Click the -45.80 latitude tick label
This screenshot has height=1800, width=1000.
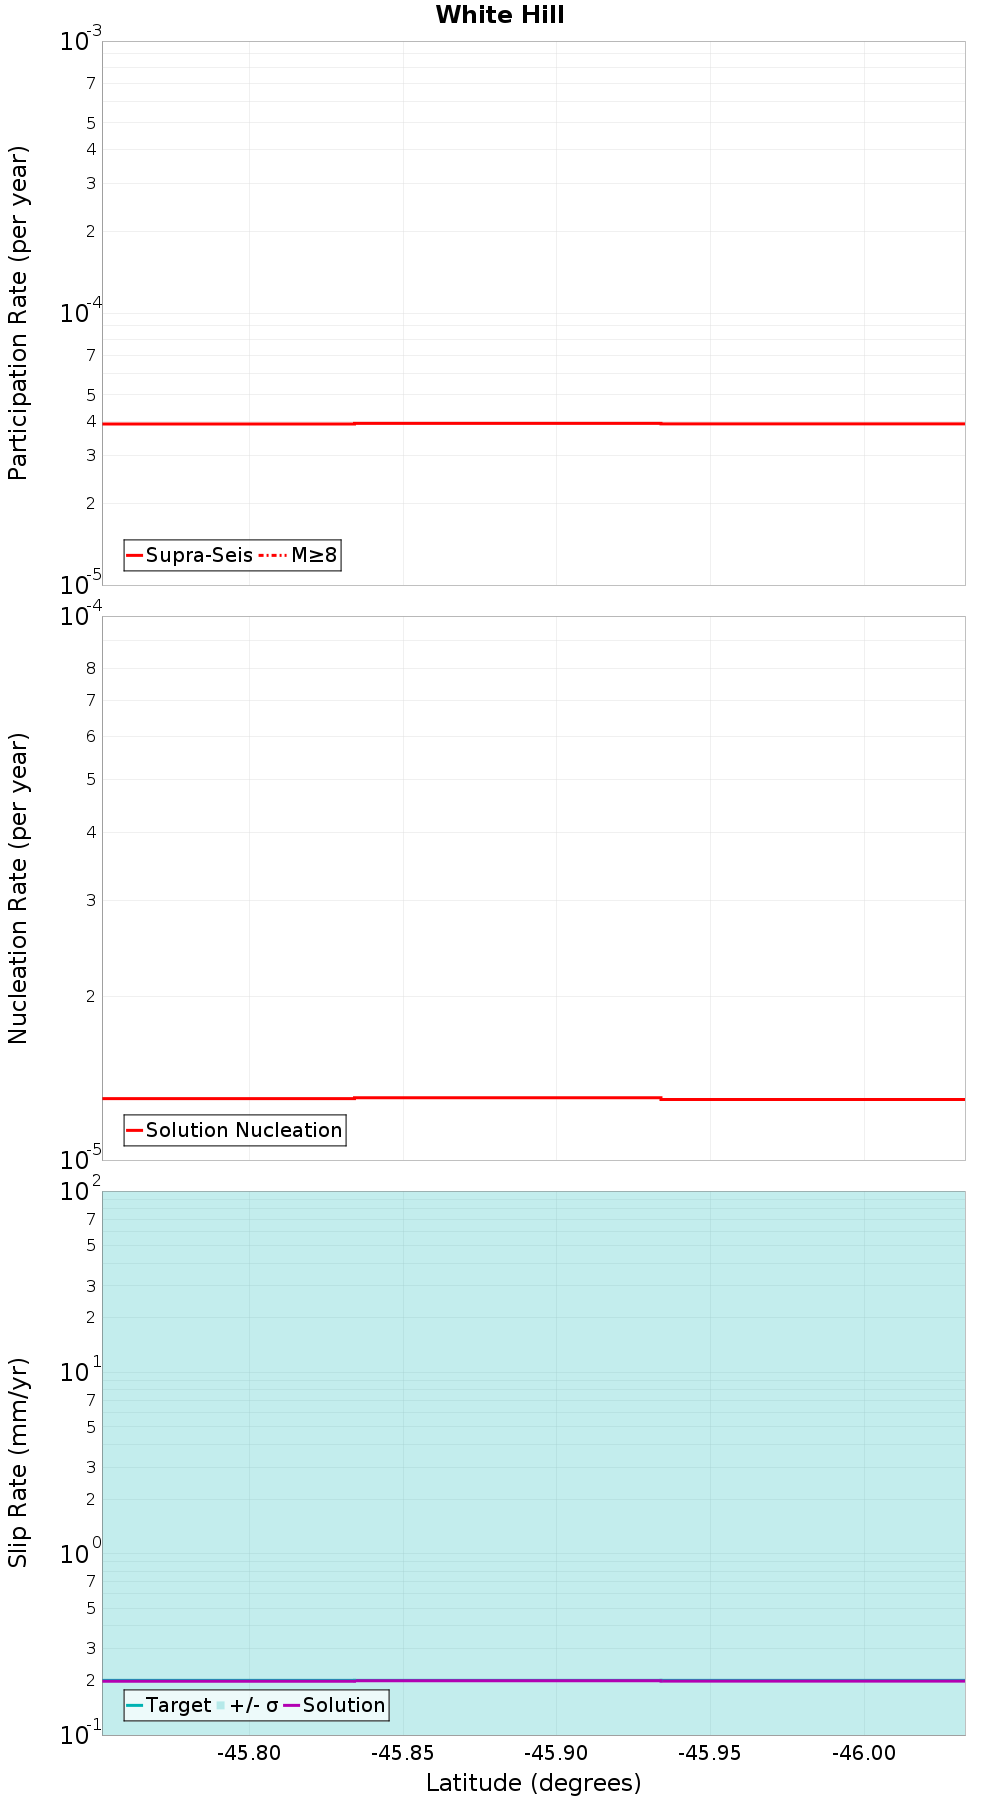(250, 1753)
